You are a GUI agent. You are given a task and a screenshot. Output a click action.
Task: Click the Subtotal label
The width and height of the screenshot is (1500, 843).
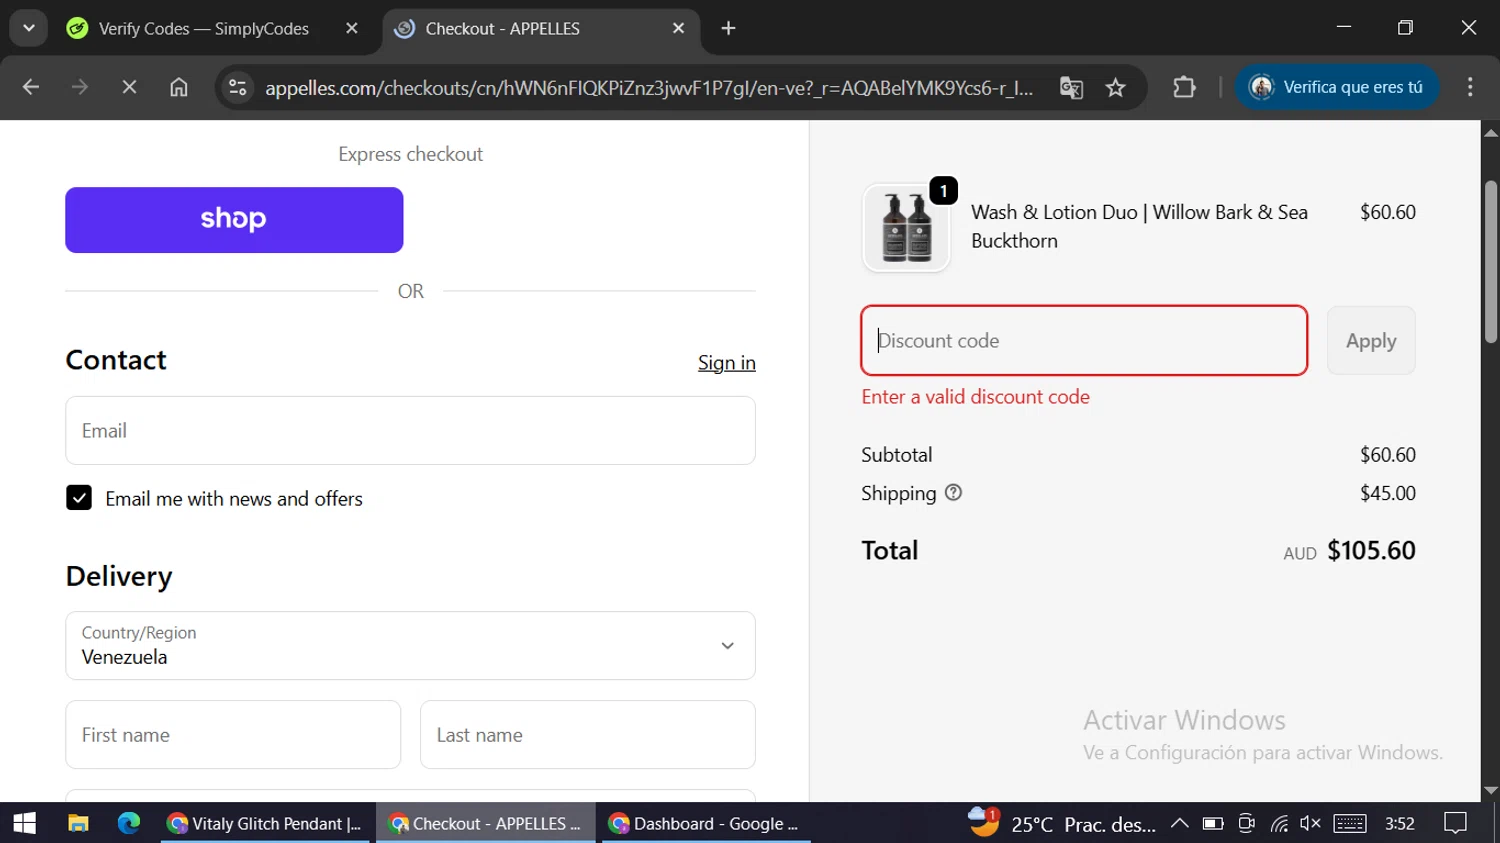(896, 455)
